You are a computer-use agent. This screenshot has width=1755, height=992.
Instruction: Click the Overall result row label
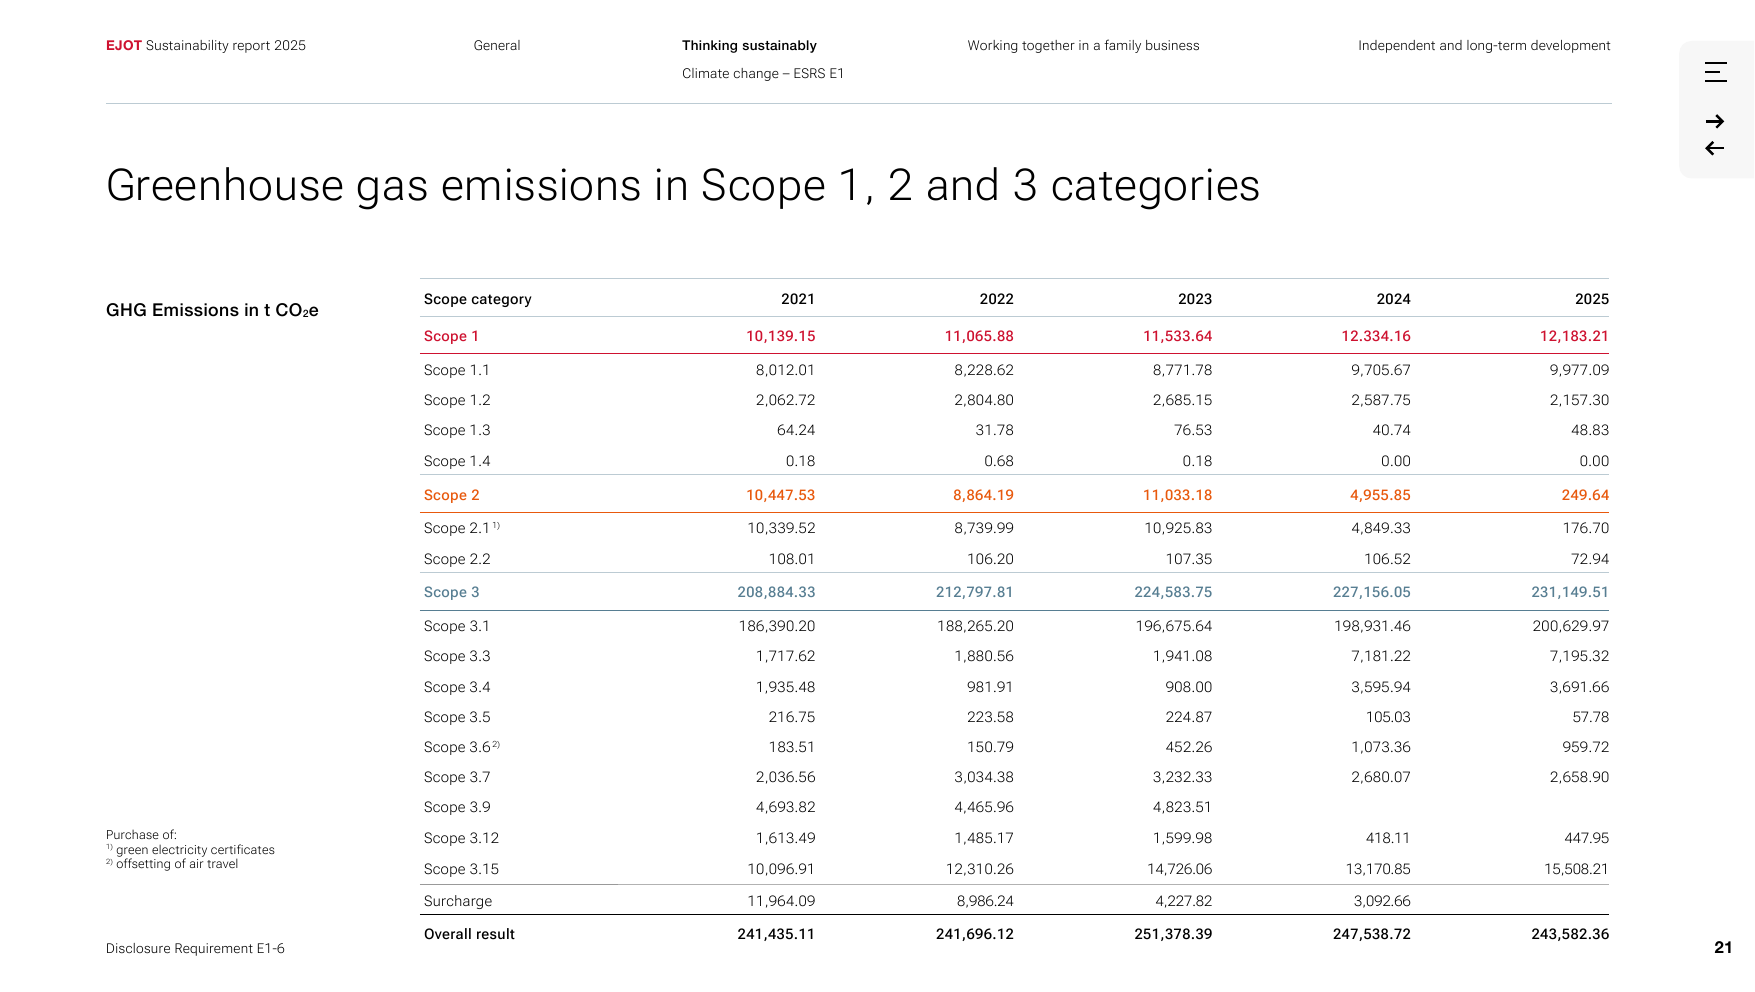point(469,934)
